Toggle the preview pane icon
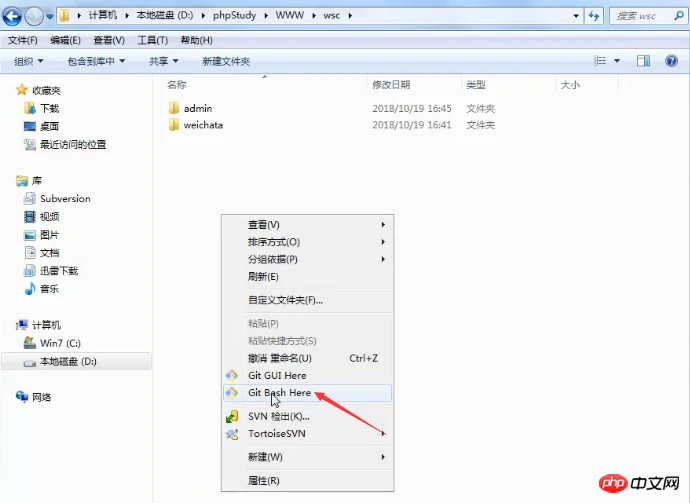 [644, 62]
